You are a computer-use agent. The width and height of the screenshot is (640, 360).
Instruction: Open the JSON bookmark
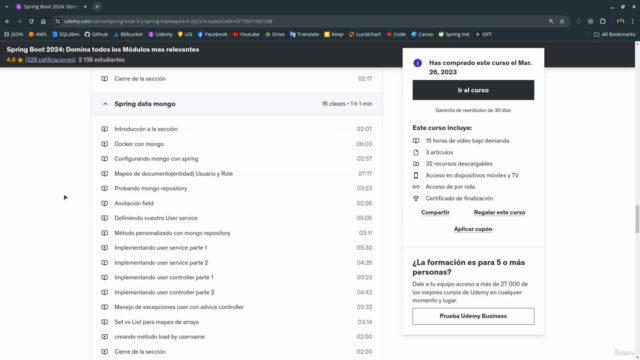tap(13, 34)
